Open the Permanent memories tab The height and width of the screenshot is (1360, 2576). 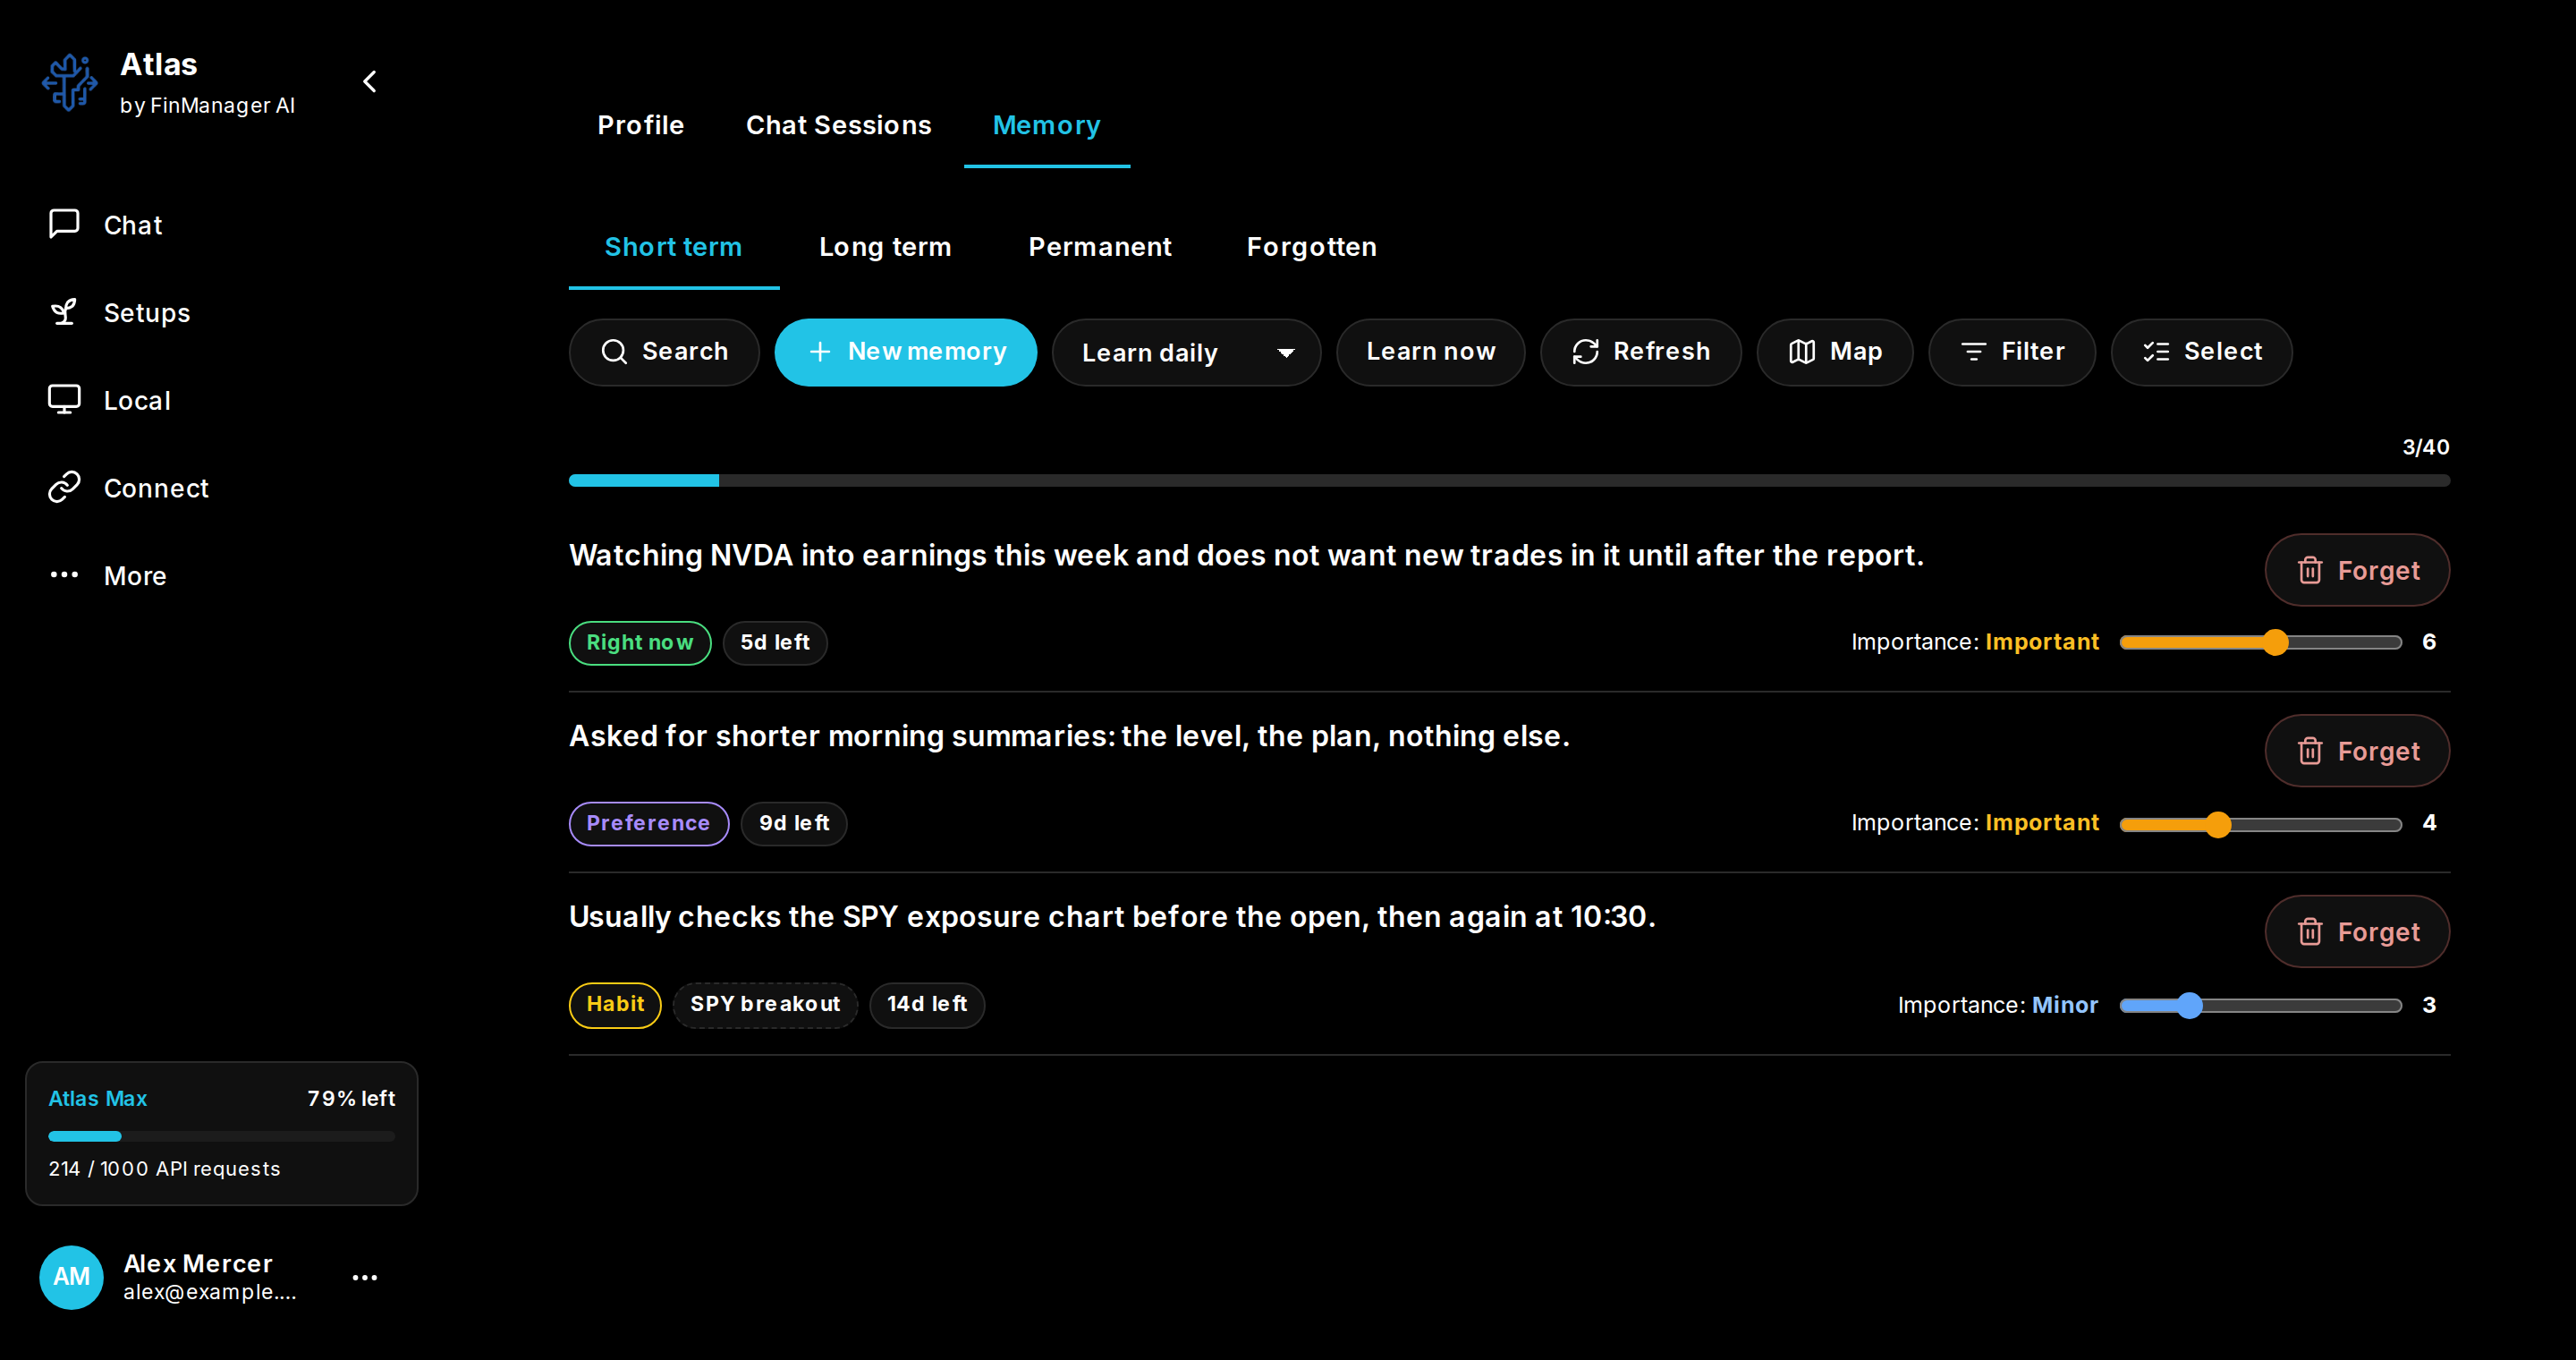[1099, 247]
